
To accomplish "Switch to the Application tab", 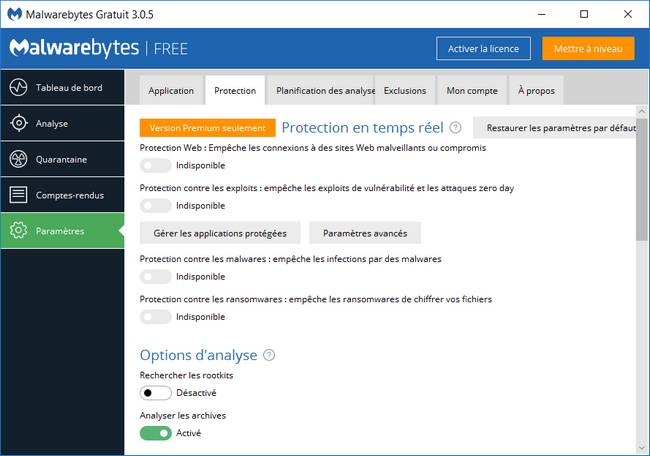I will (171, 91).
